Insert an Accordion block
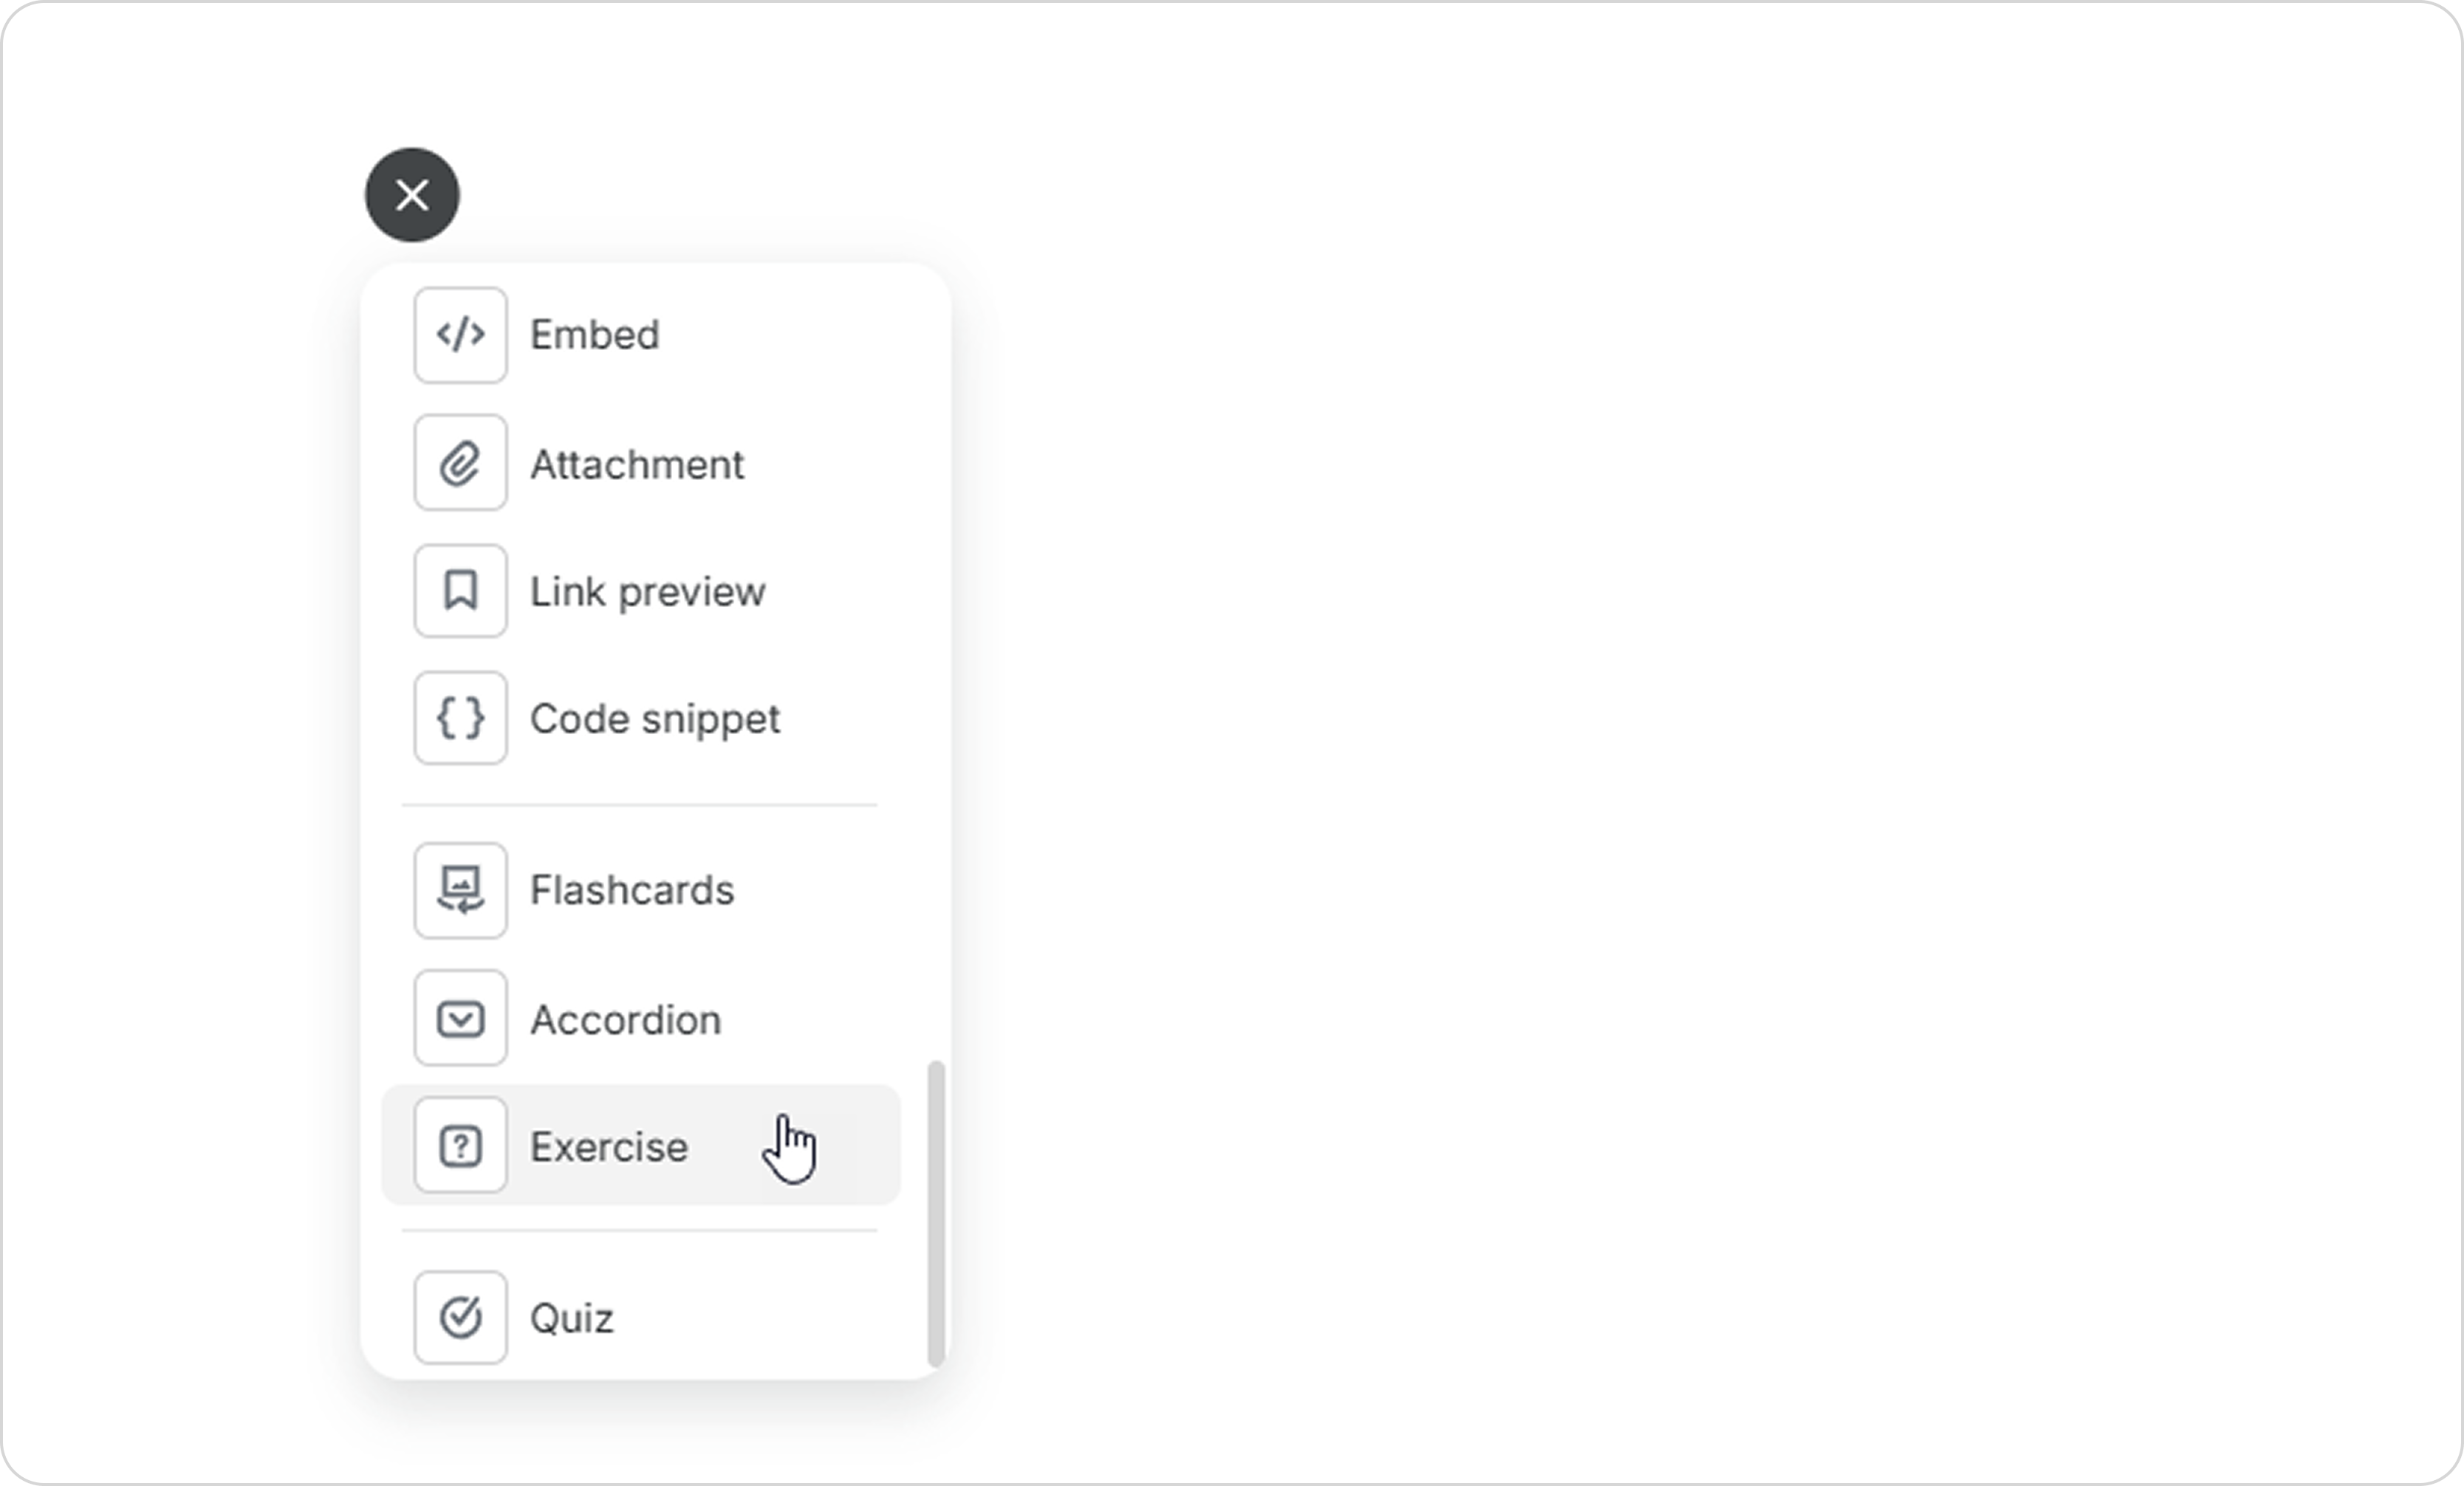Screen dimensions: 2464x1486 [x=625, y=1020]
